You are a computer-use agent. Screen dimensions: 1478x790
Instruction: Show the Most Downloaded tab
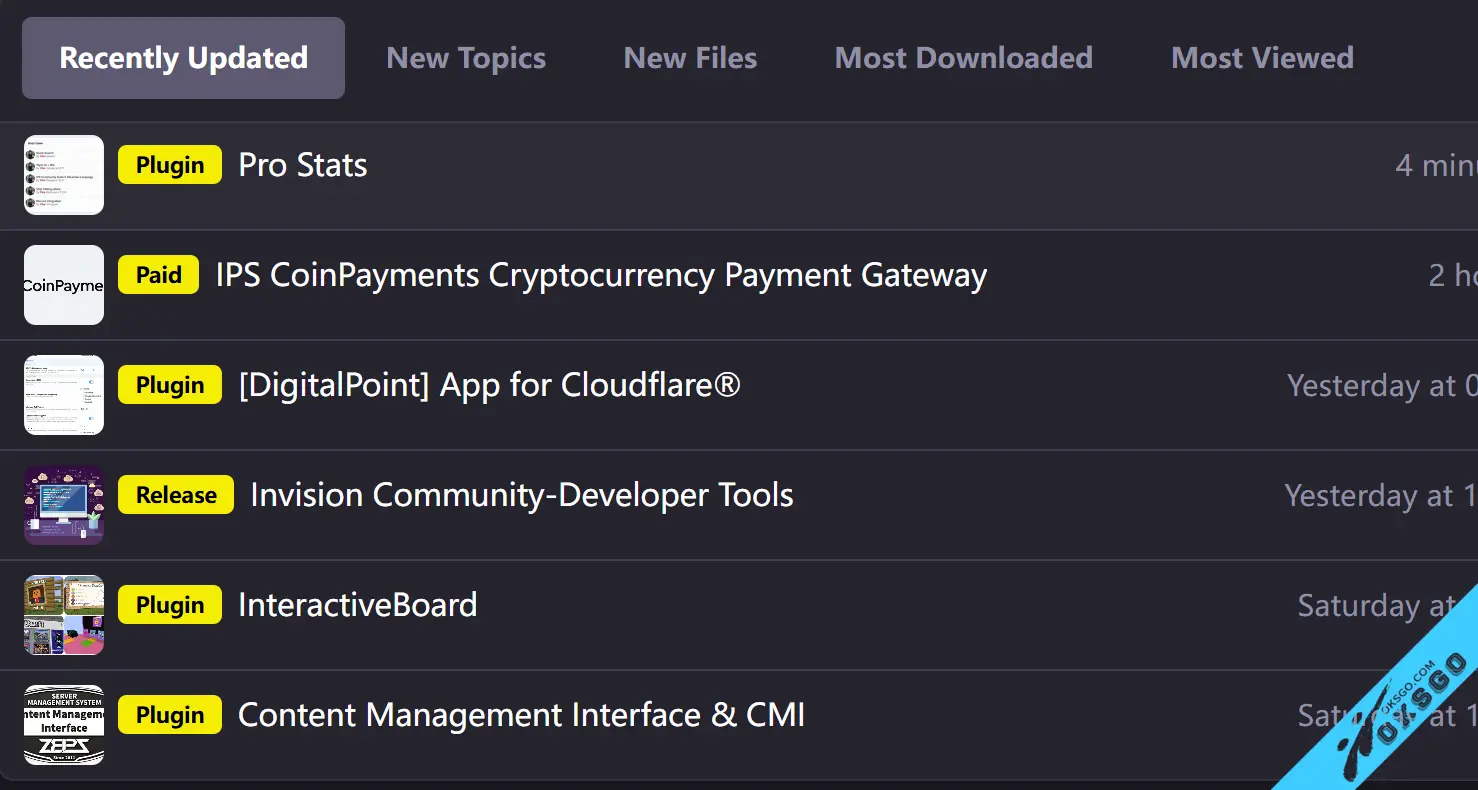[x=963, y=58]
